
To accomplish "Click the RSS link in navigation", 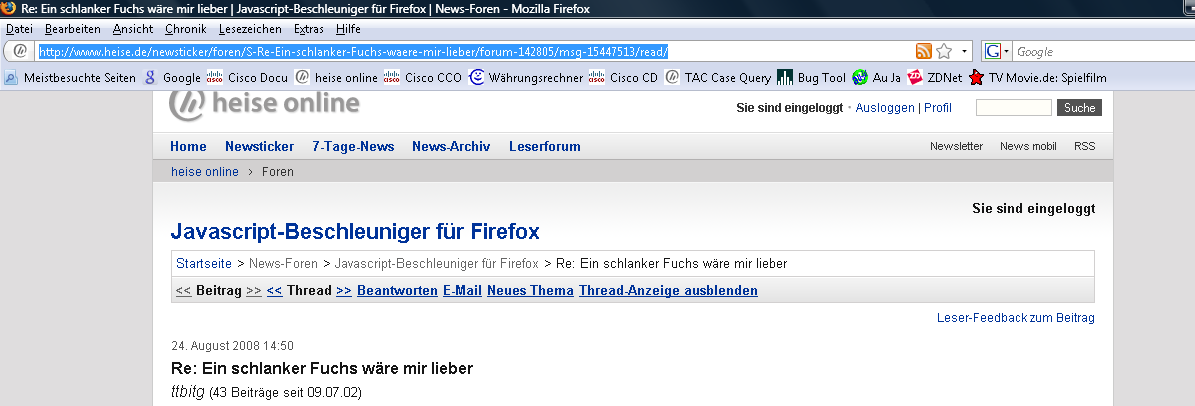I will click(1084, 146).
